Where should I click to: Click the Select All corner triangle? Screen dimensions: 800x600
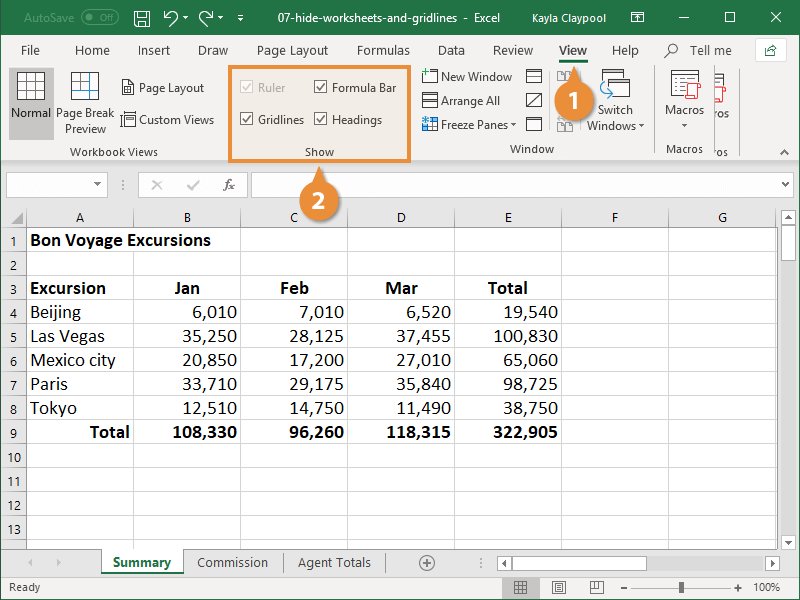17,218
